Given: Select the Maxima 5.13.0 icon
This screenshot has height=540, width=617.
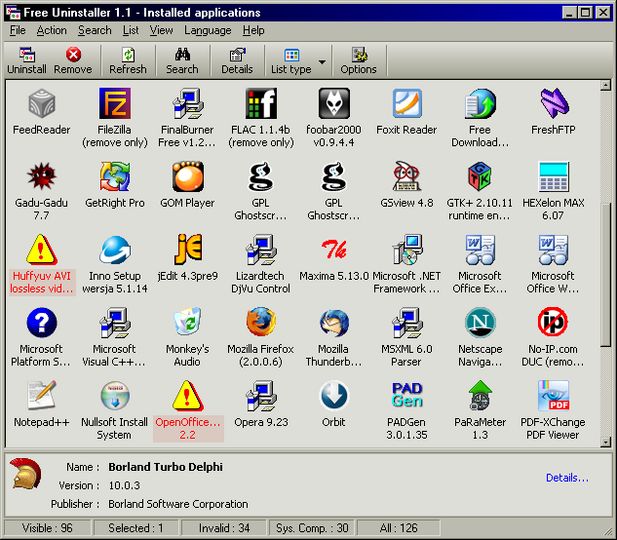Looking at the screenshot, I should click(x=334, y=250).
